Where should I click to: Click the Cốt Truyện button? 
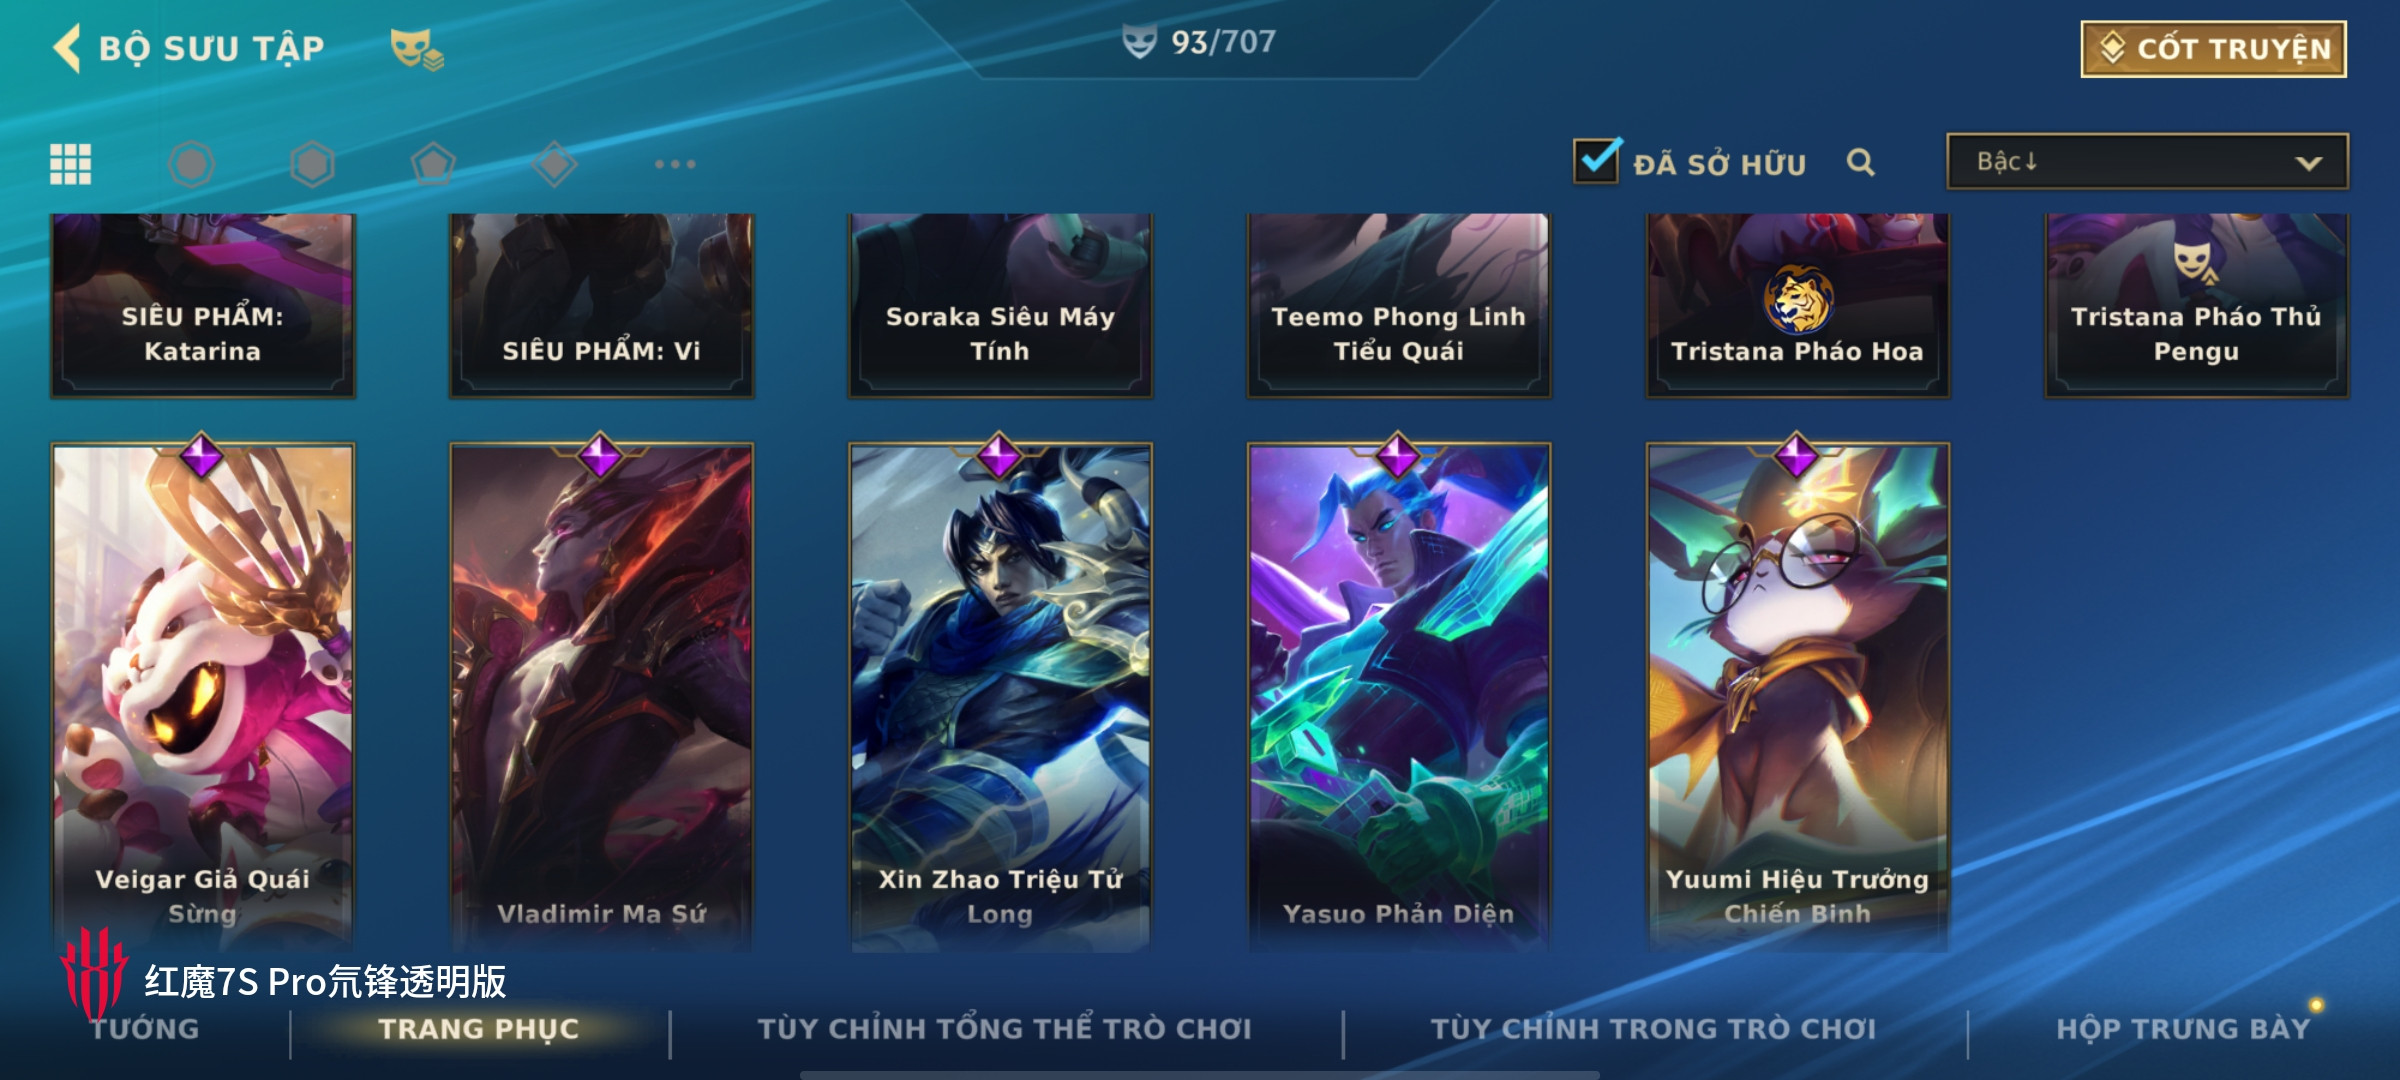coord(2214,49)
